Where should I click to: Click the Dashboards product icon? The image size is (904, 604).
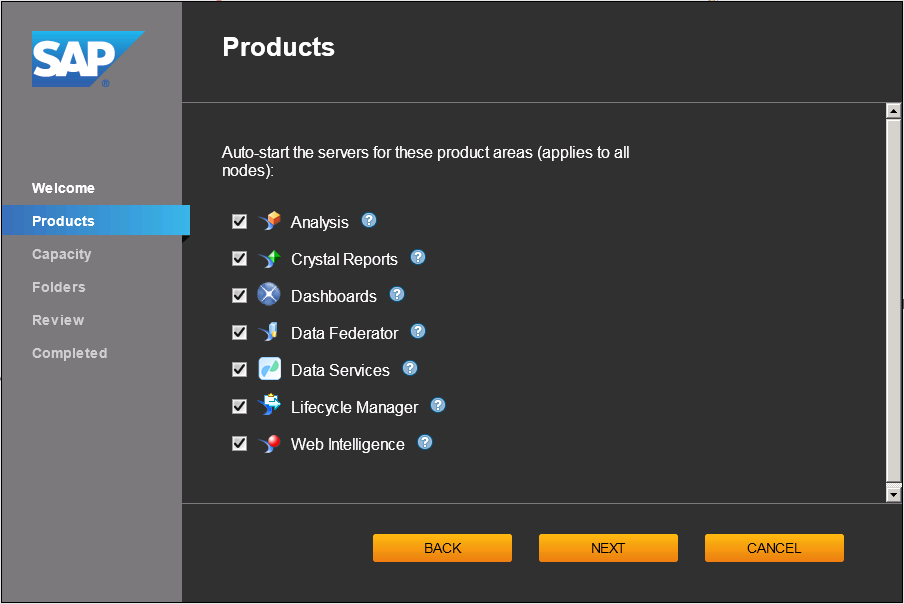point(269,295)
